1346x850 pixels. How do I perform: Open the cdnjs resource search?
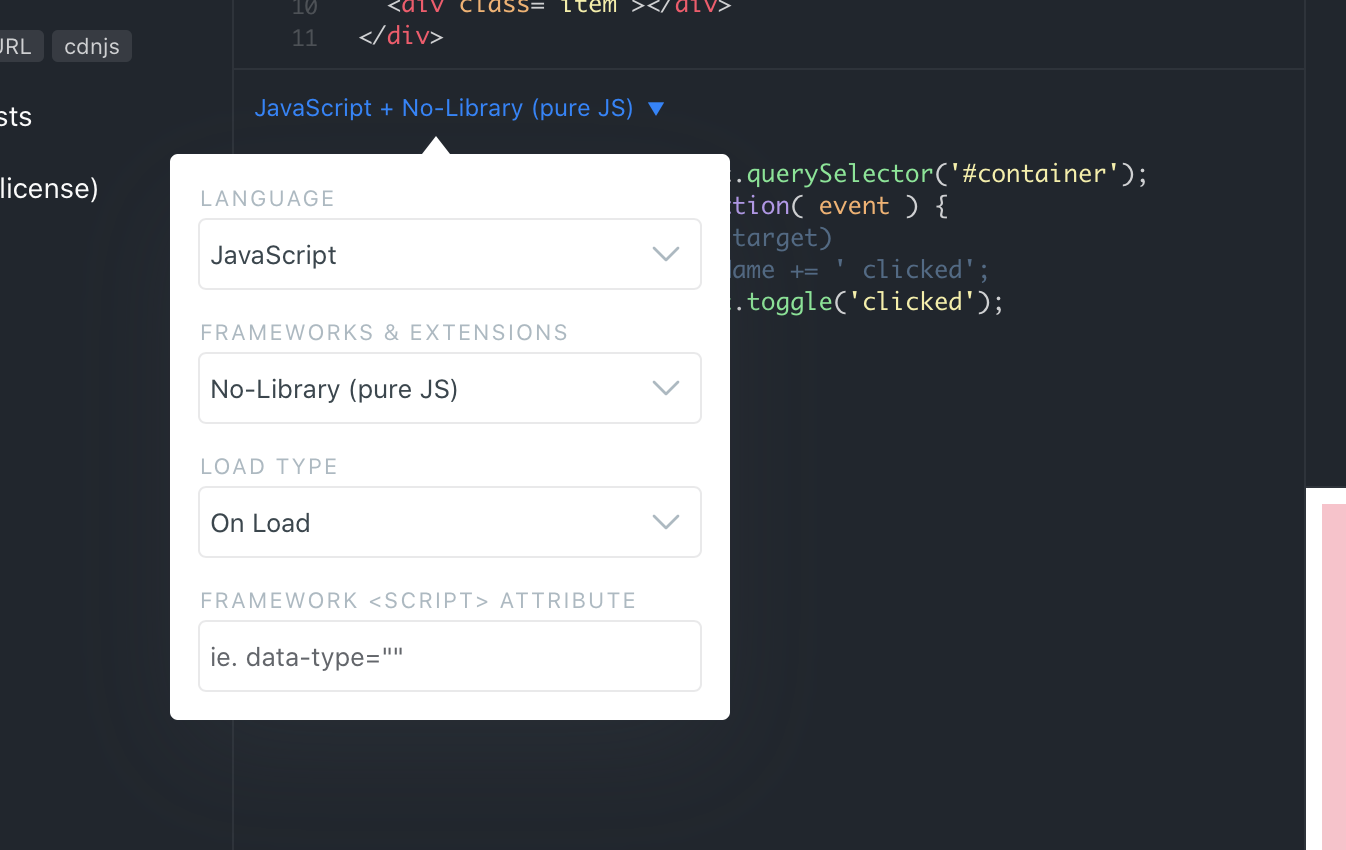(91, 46)
